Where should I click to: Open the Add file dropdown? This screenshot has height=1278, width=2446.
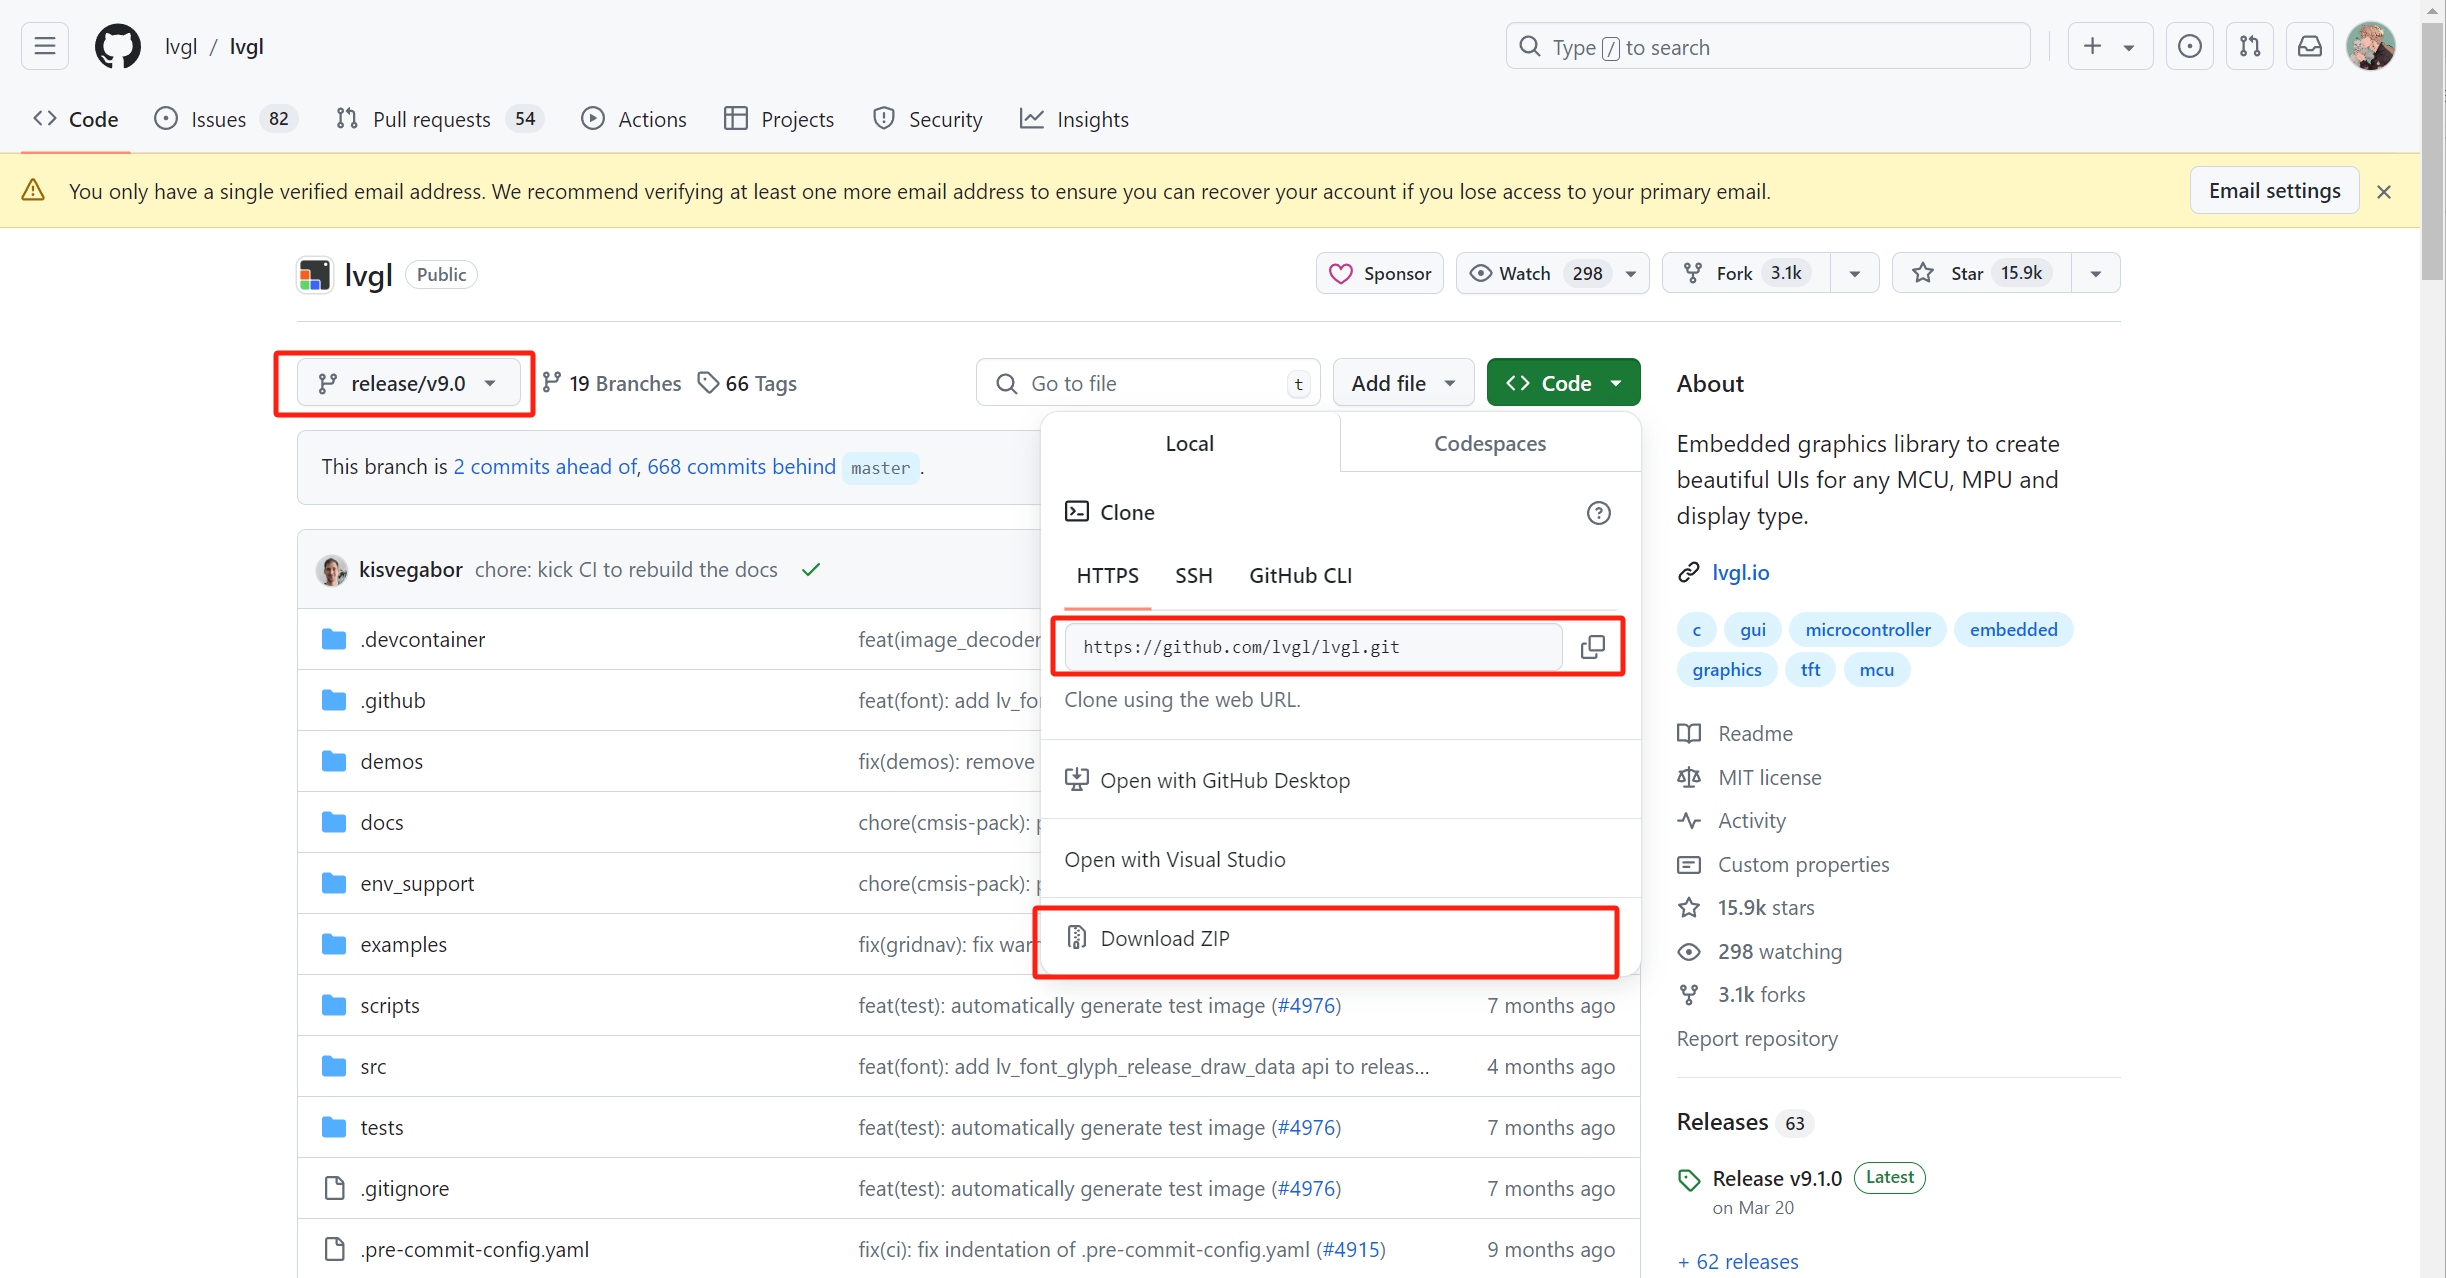tap(1403, 383)
